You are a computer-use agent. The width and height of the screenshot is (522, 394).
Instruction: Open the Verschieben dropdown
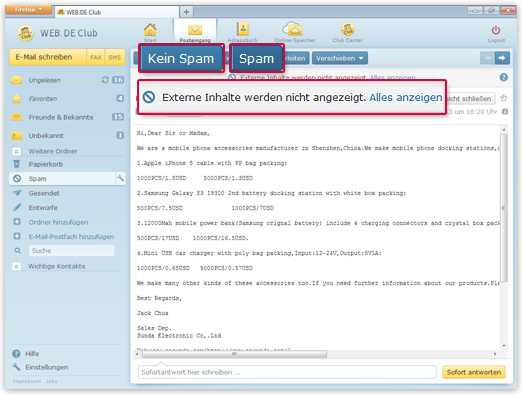[x=340, y=58]
